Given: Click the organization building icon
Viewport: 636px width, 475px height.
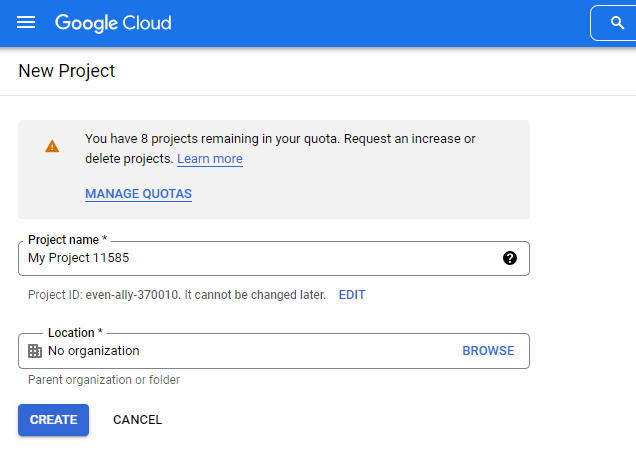Looking at the screenshot, I should coord(35,351).
